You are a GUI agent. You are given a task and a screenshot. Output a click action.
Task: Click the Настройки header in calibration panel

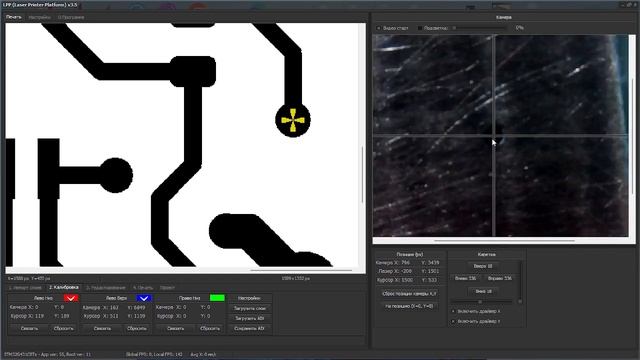249,298
